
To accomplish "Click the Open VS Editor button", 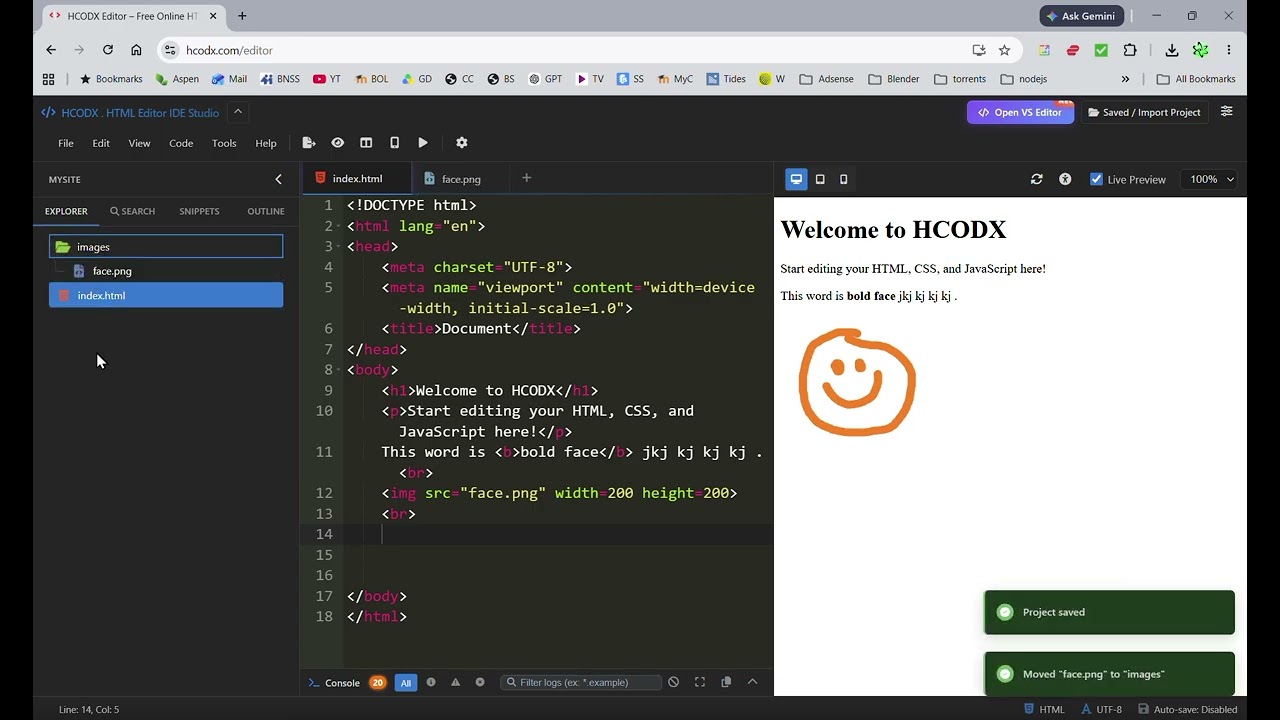I will point(1020,112).
